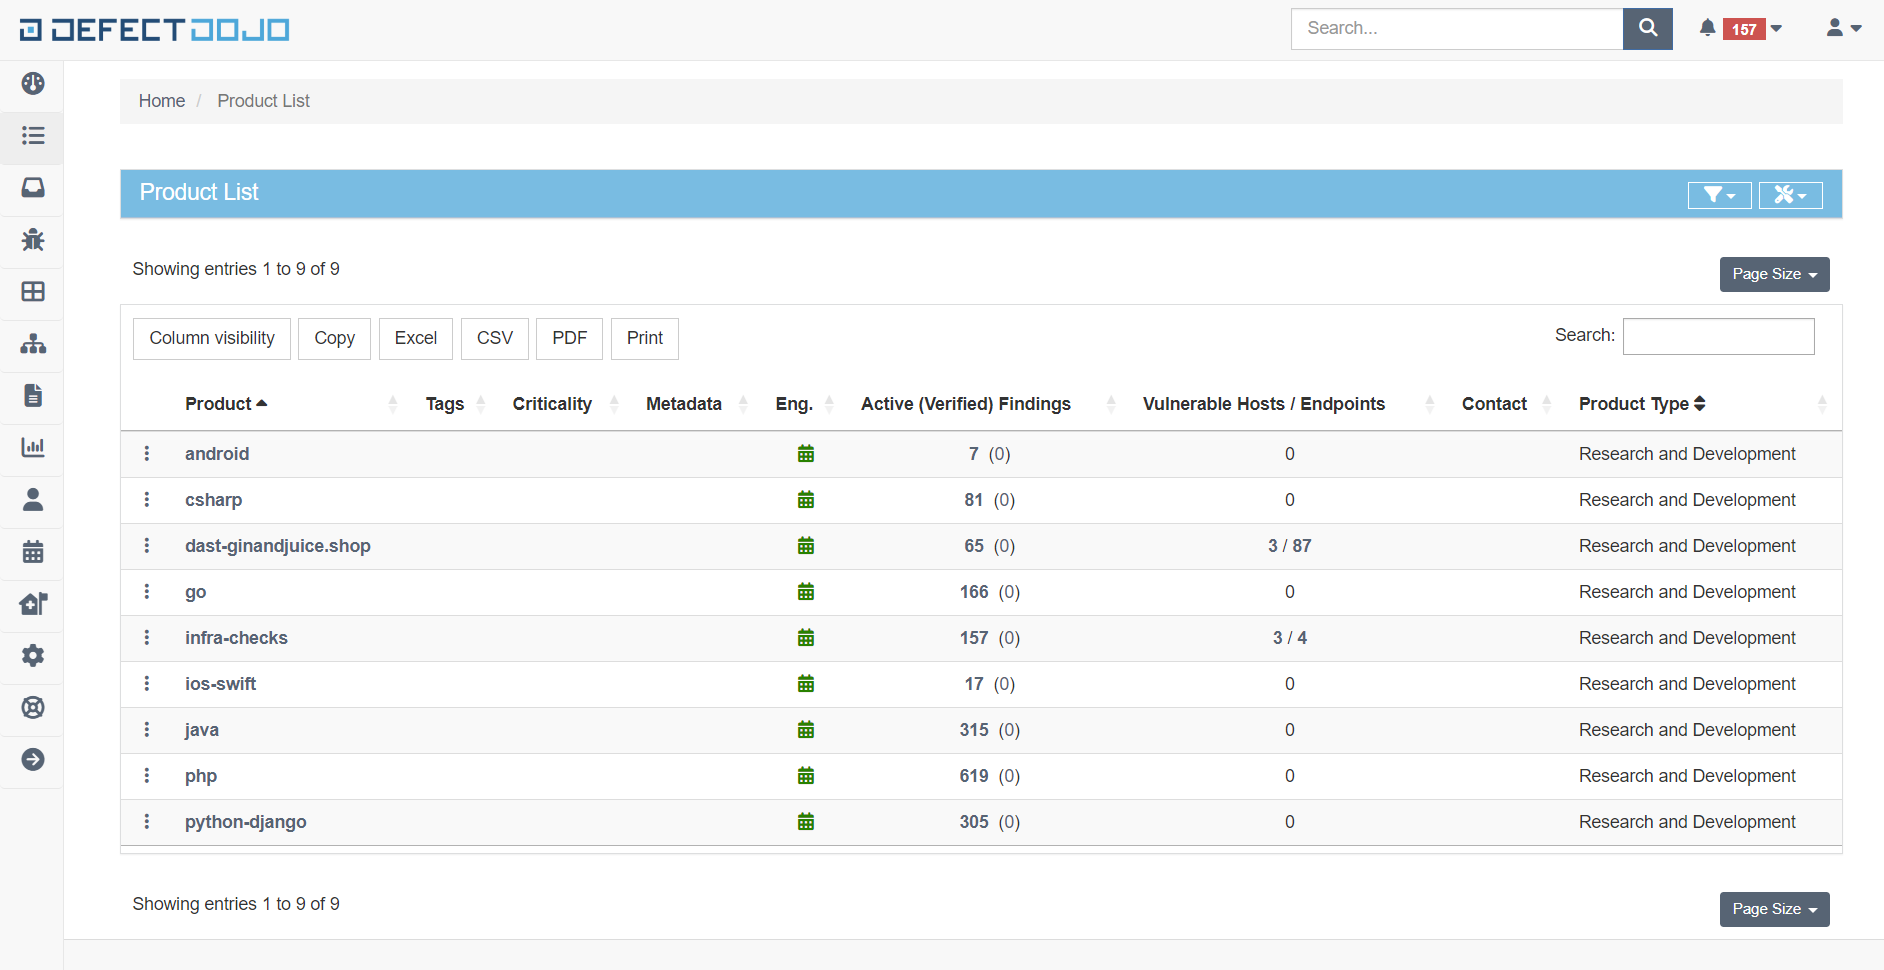Viewport: 1884px width, 970px height.
Task: Open the Questionnaires house-flag icon in sidebar
Action: [33, 604]
